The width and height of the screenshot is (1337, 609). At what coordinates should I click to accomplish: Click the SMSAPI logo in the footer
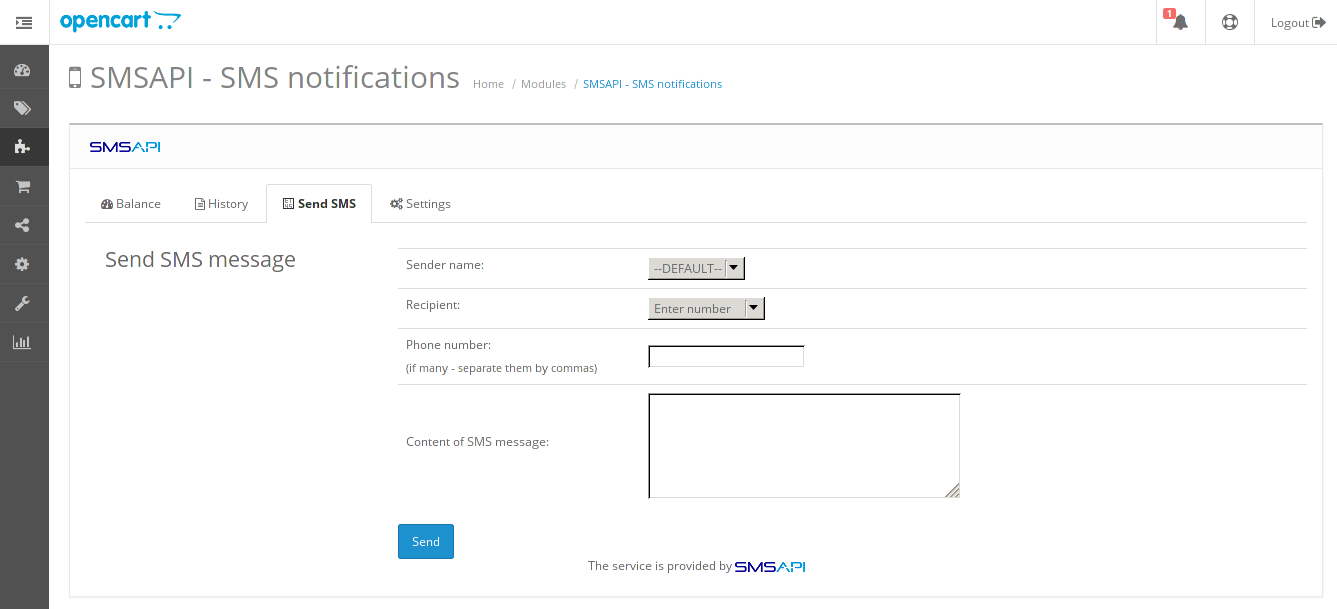click(x=770, y=566)
